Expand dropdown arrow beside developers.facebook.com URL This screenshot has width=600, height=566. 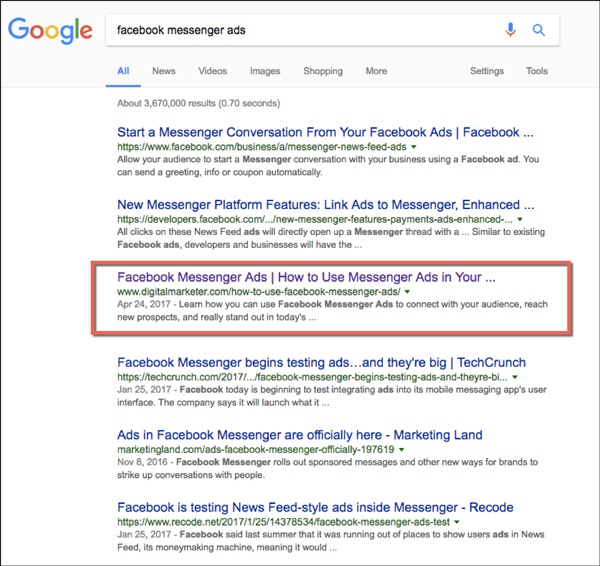[x=520, y=219]
